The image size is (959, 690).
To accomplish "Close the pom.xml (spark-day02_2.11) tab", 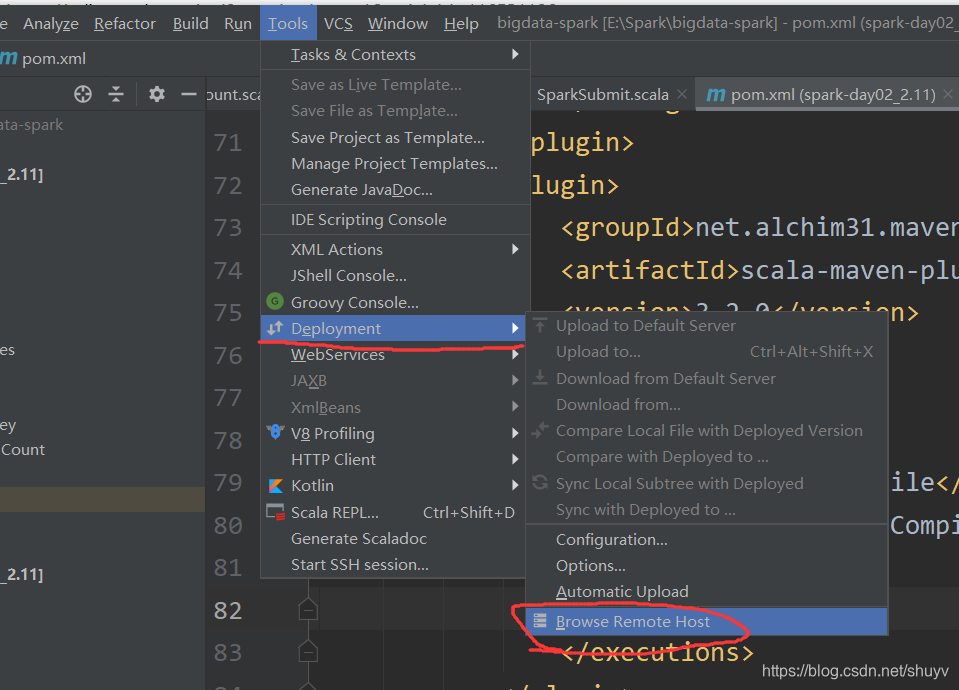I will coord(947,94).
